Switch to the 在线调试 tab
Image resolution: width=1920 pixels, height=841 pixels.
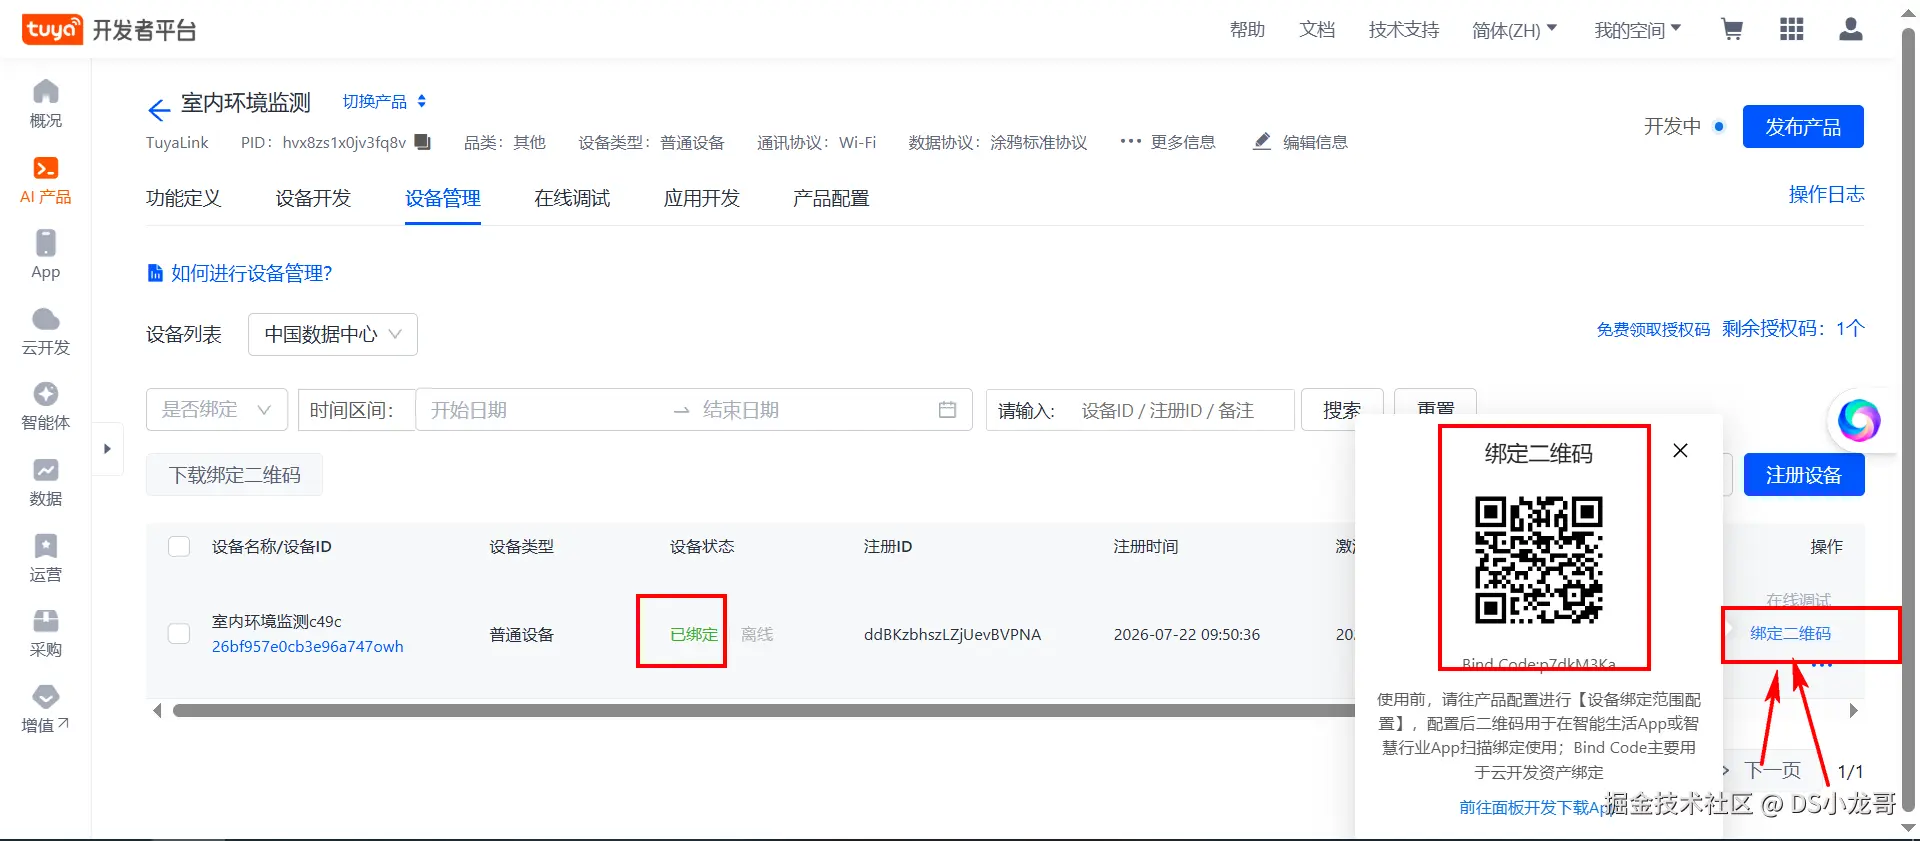pyautogui.click(x=572, y=198)
